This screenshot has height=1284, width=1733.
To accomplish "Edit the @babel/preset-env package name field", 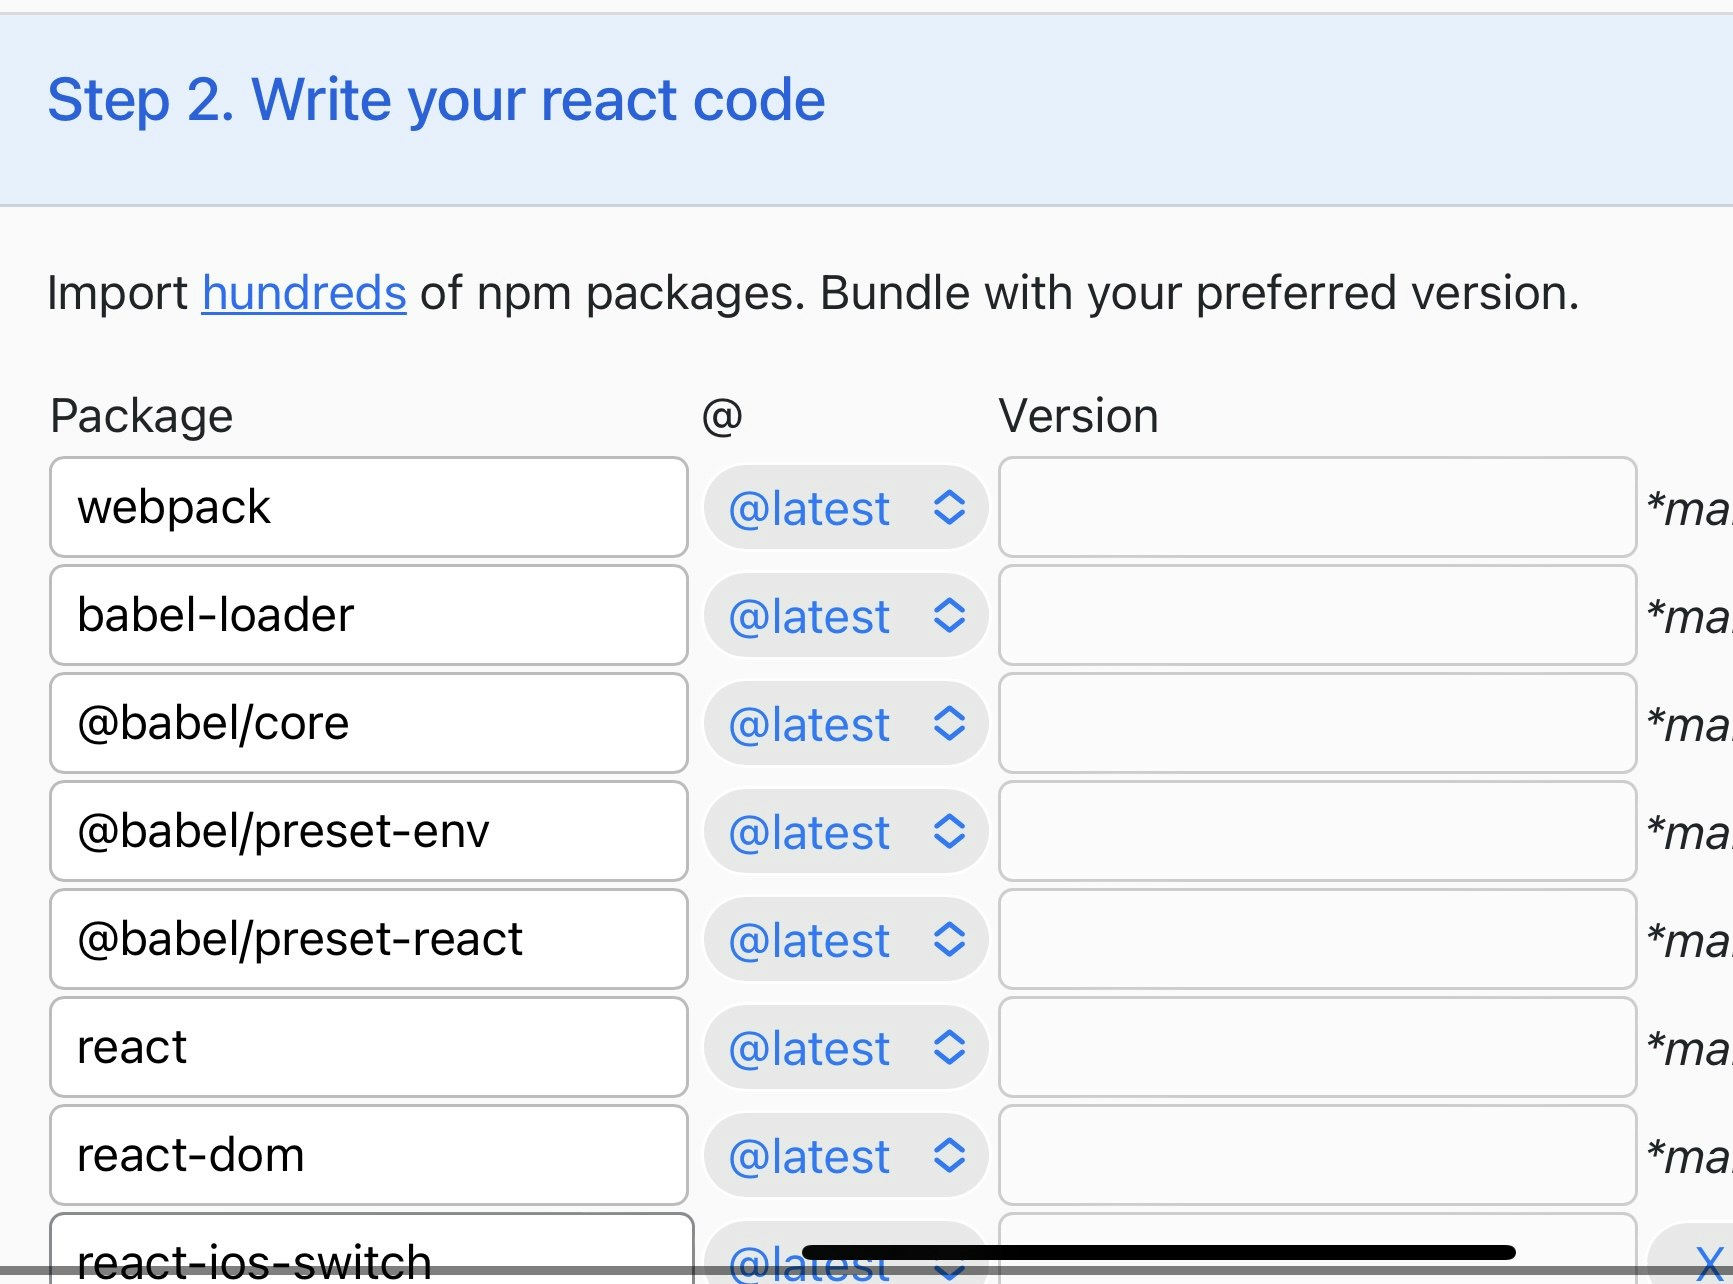I will pyautogui.click(x=369, y=831).
